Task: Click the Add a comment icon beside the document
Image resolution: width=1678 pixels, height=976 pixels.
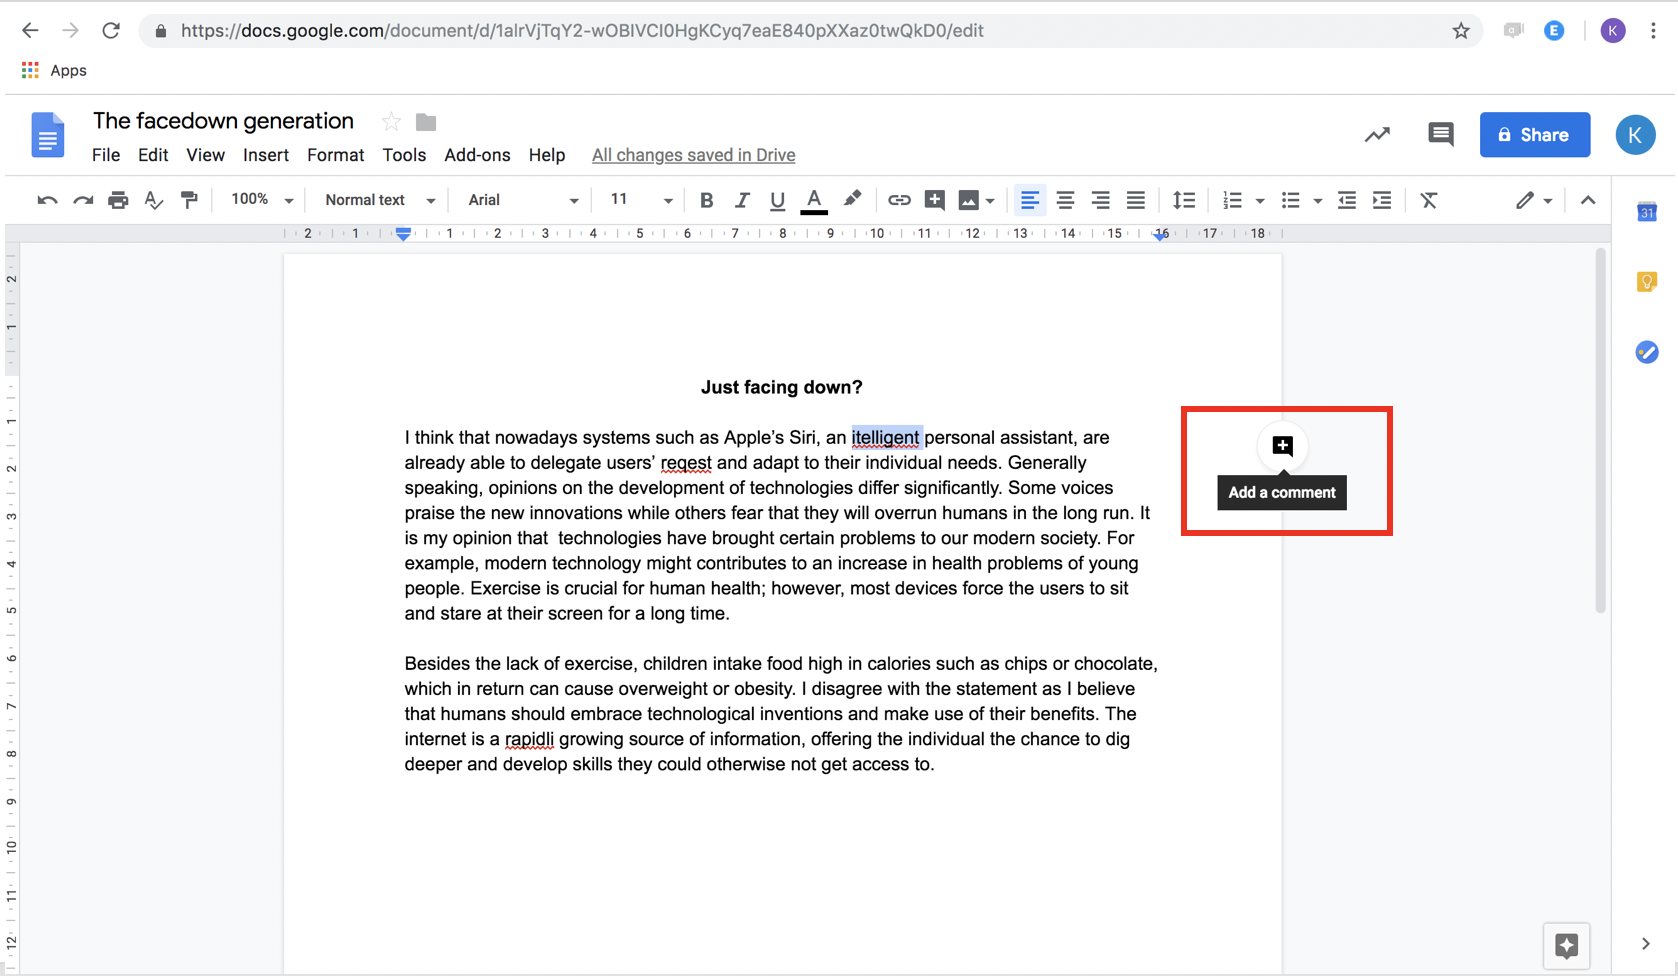Action: (x=1282, y=446)
